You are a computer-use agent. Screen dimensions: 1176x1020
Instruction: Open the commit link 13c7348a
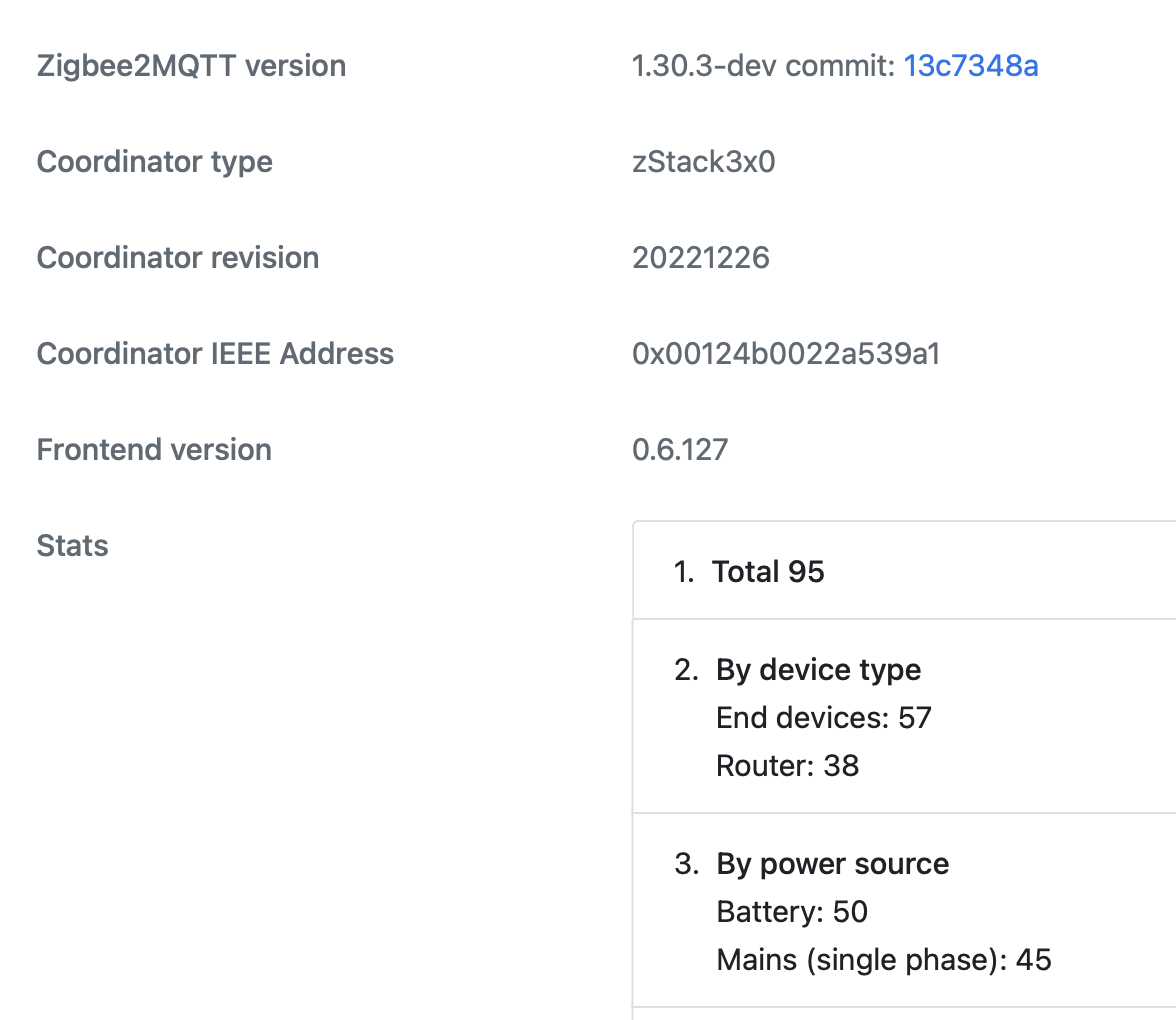click(x=970, y=66)
